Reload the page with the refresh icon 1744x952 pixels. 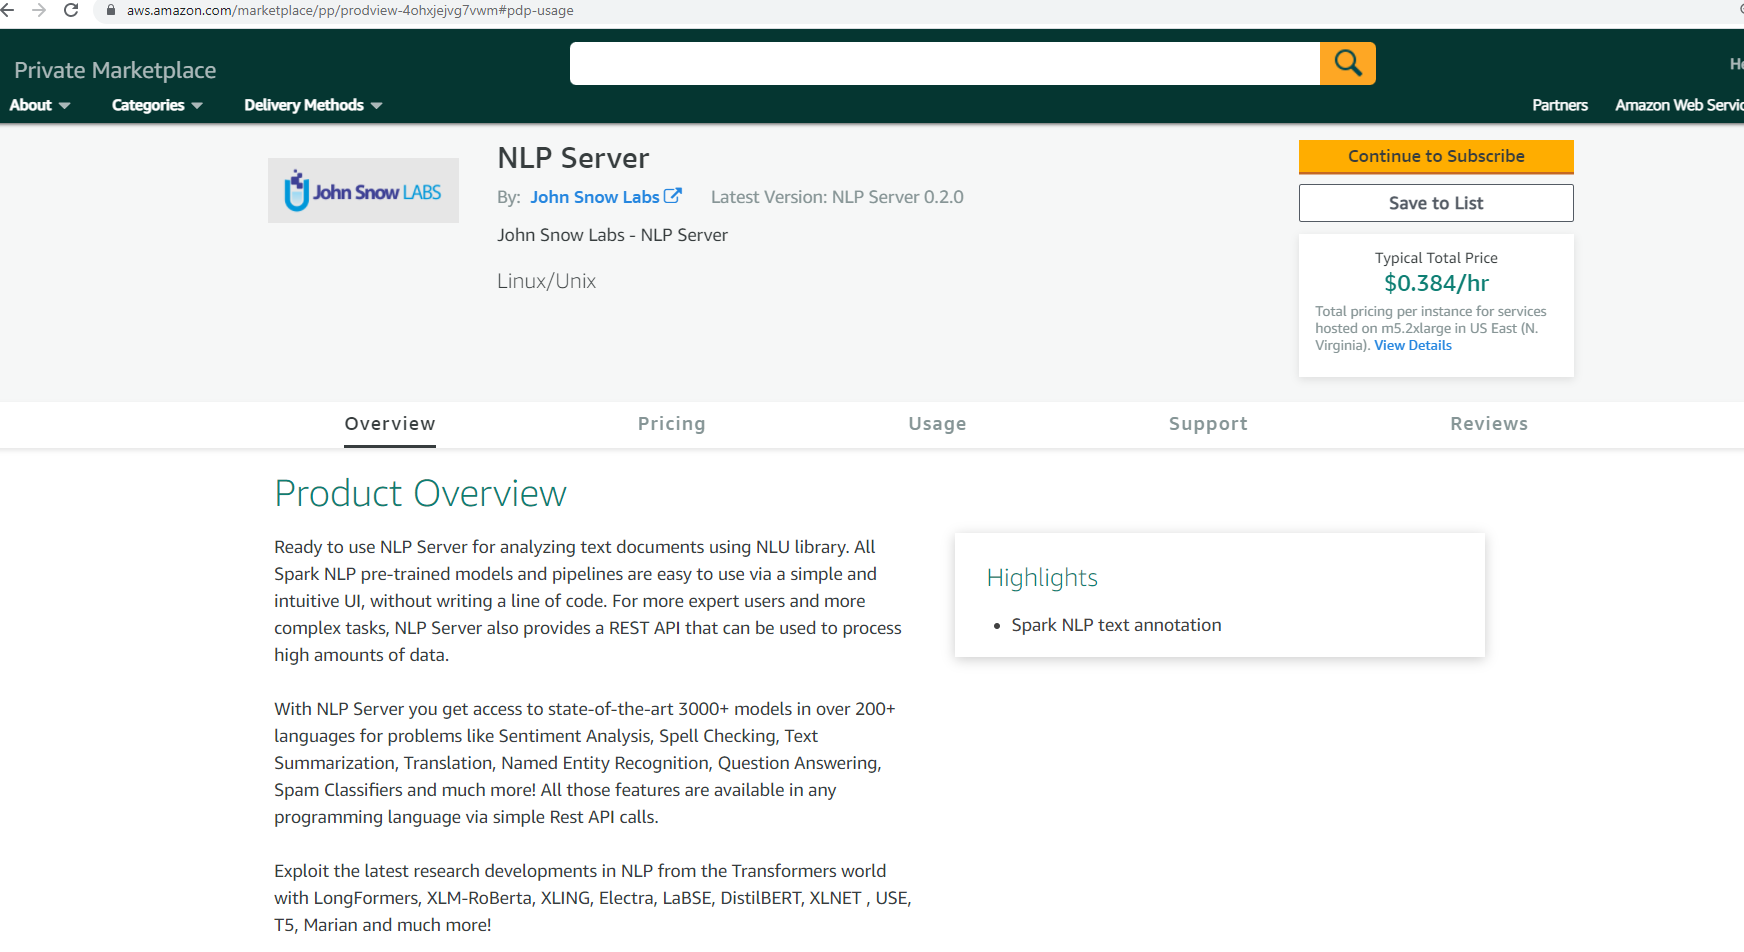[71, 10]
